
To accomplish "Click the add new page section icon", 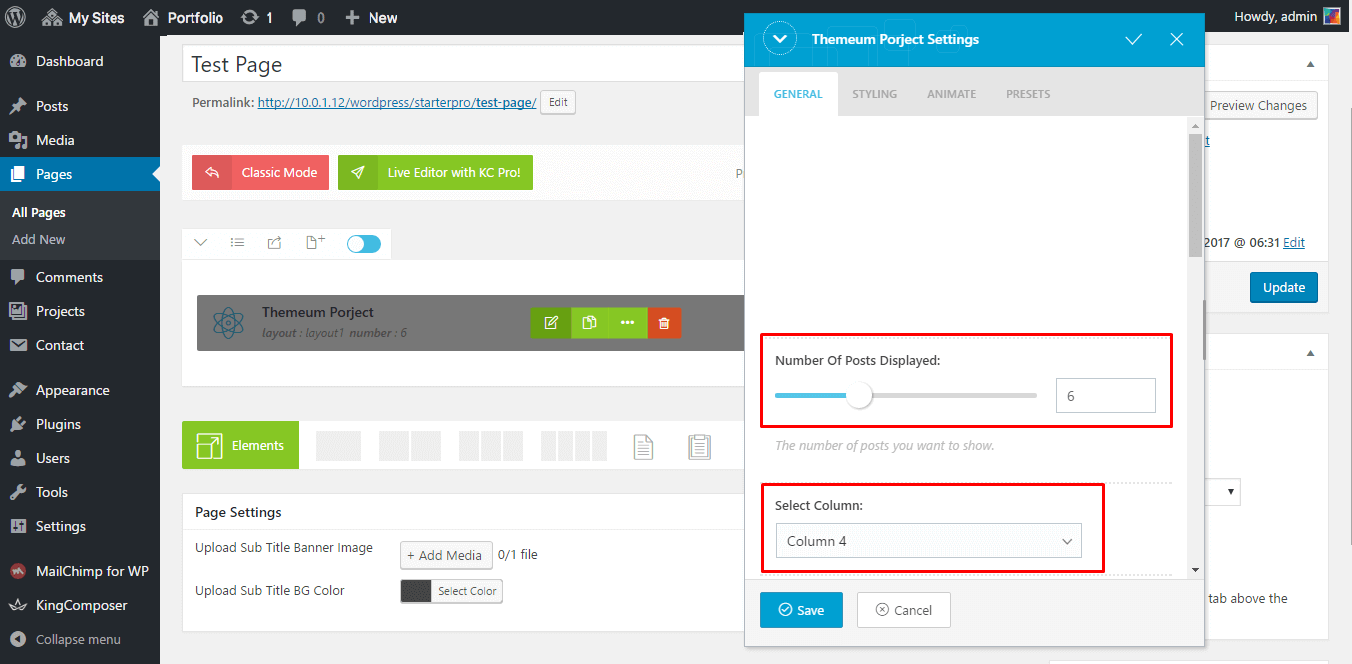I will coord(315,243).
